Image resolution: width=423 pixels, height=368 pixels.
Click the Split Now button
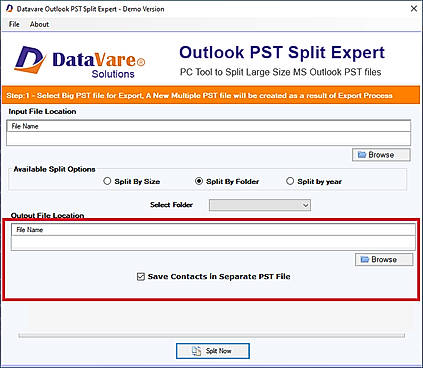213,351
